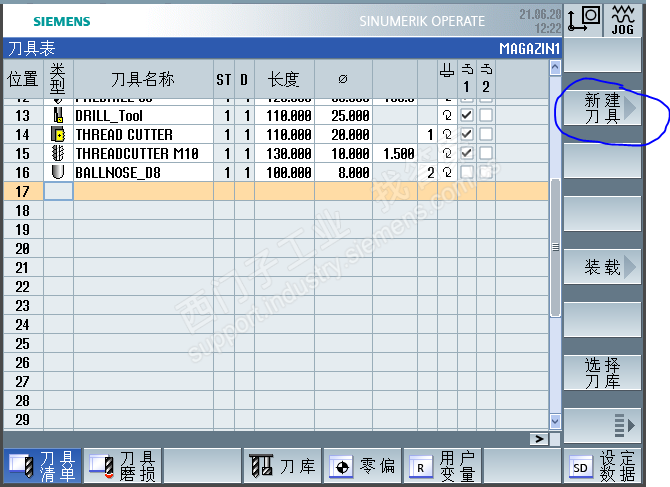670x487 pixels.
Task: Click the machine coordinate icon at top right
Action: pyautogui.click(x=584, y=19)
